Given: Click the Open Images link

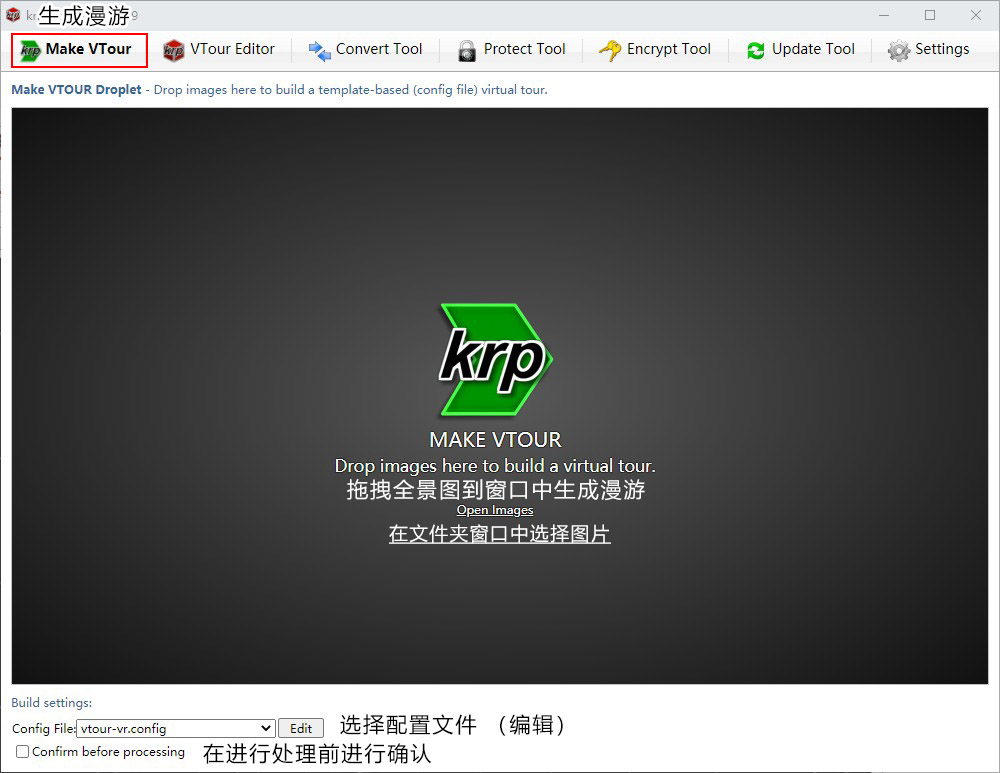Looking at the screenshot, I should click(494, 510).
